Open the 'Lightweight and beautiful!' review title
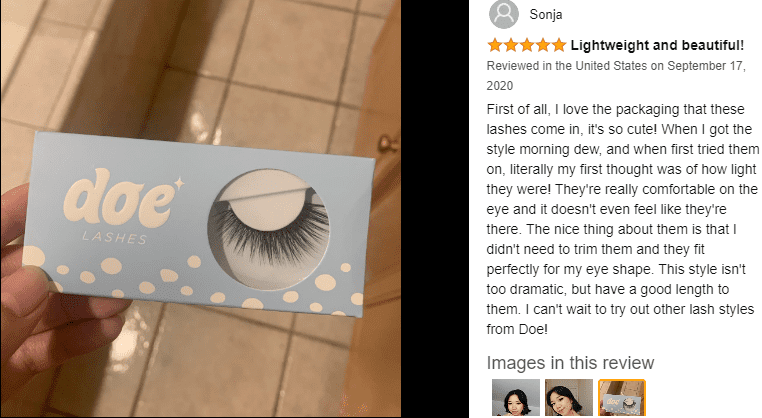Viewport: 762px width, 418px height. 657,45
